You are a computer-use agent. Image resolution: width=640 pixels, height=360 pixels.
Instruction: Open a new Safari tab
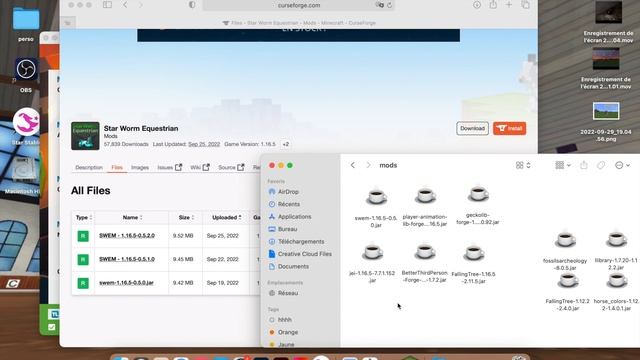point(509,5)
